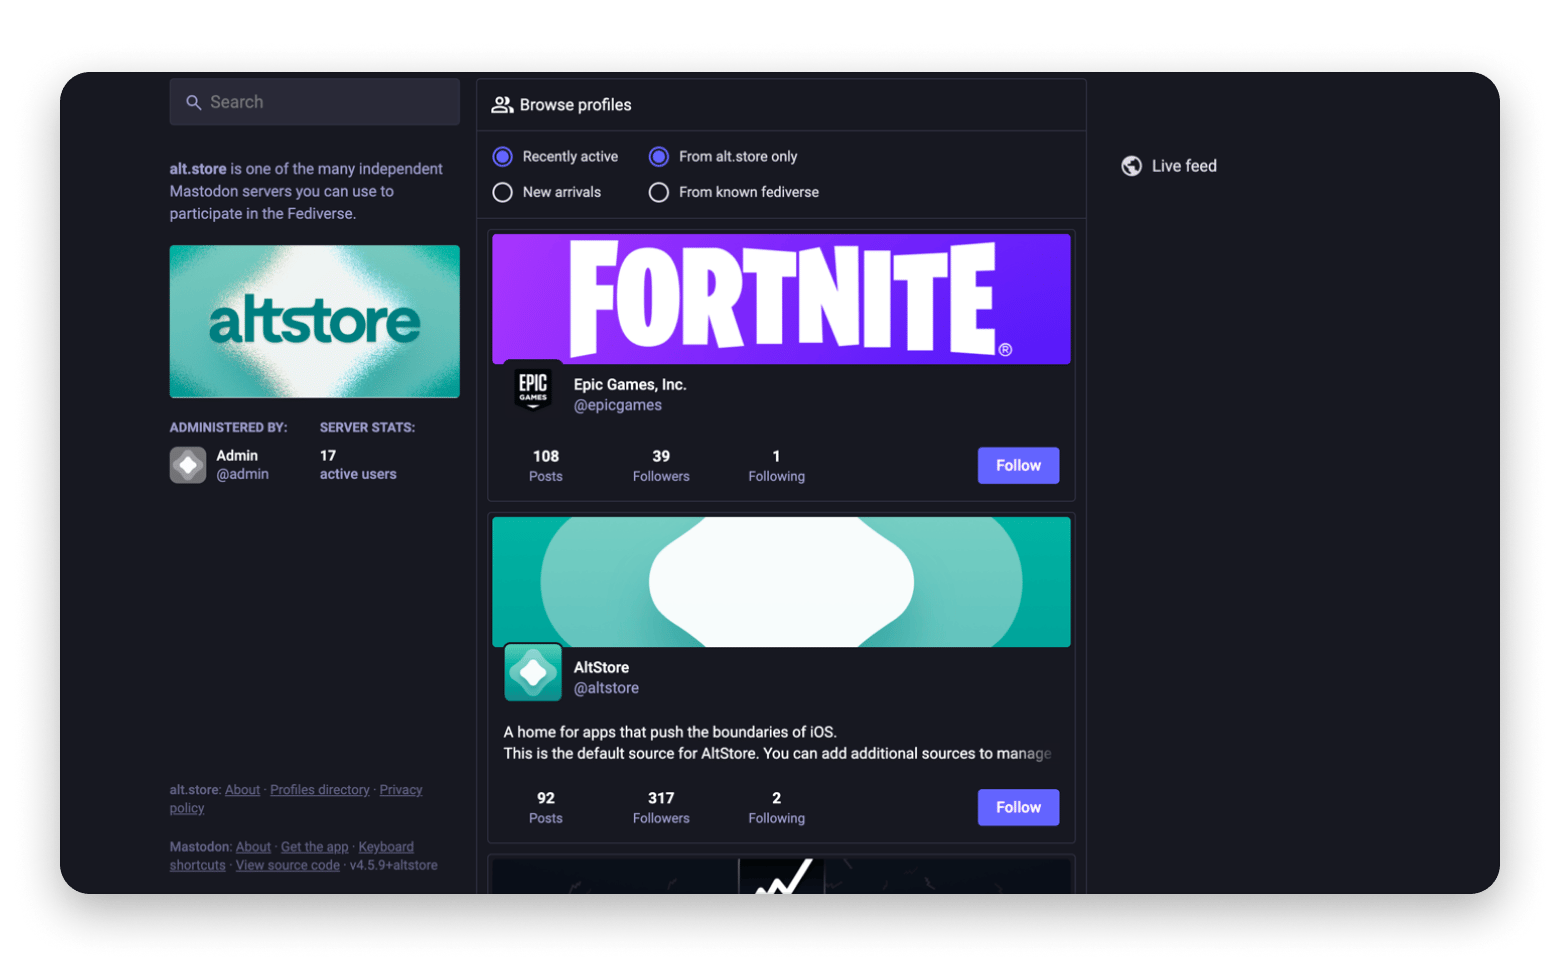
Task: Follow the AltStore profile
Action: (x=1018, y=807)
